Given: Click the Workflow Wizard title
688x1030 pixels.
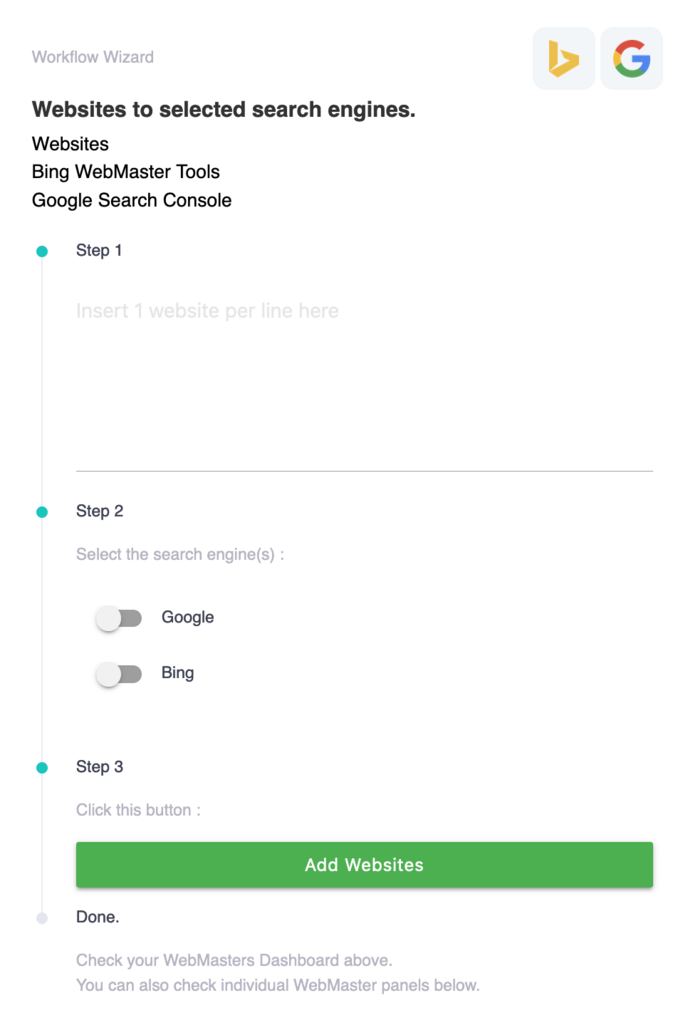Looking at the screenshot, I should point(93,57).
